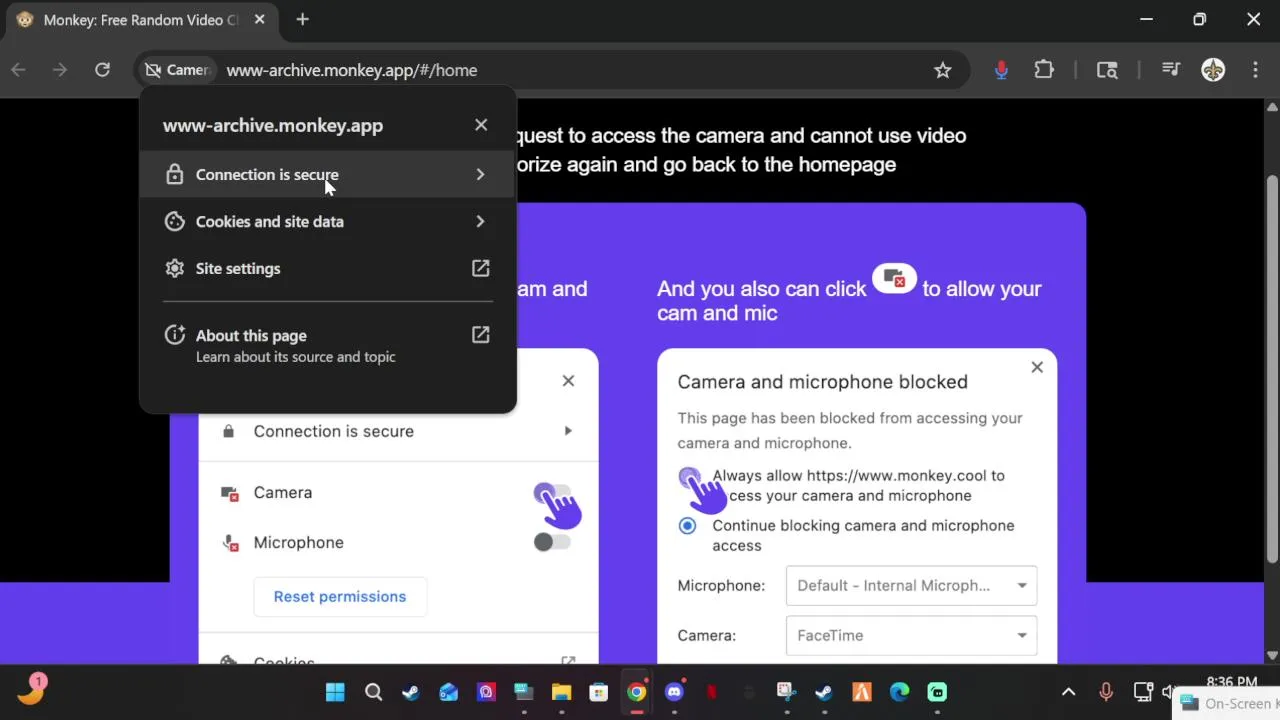
Task: Close the site info popup
Action: click(481, 125)
